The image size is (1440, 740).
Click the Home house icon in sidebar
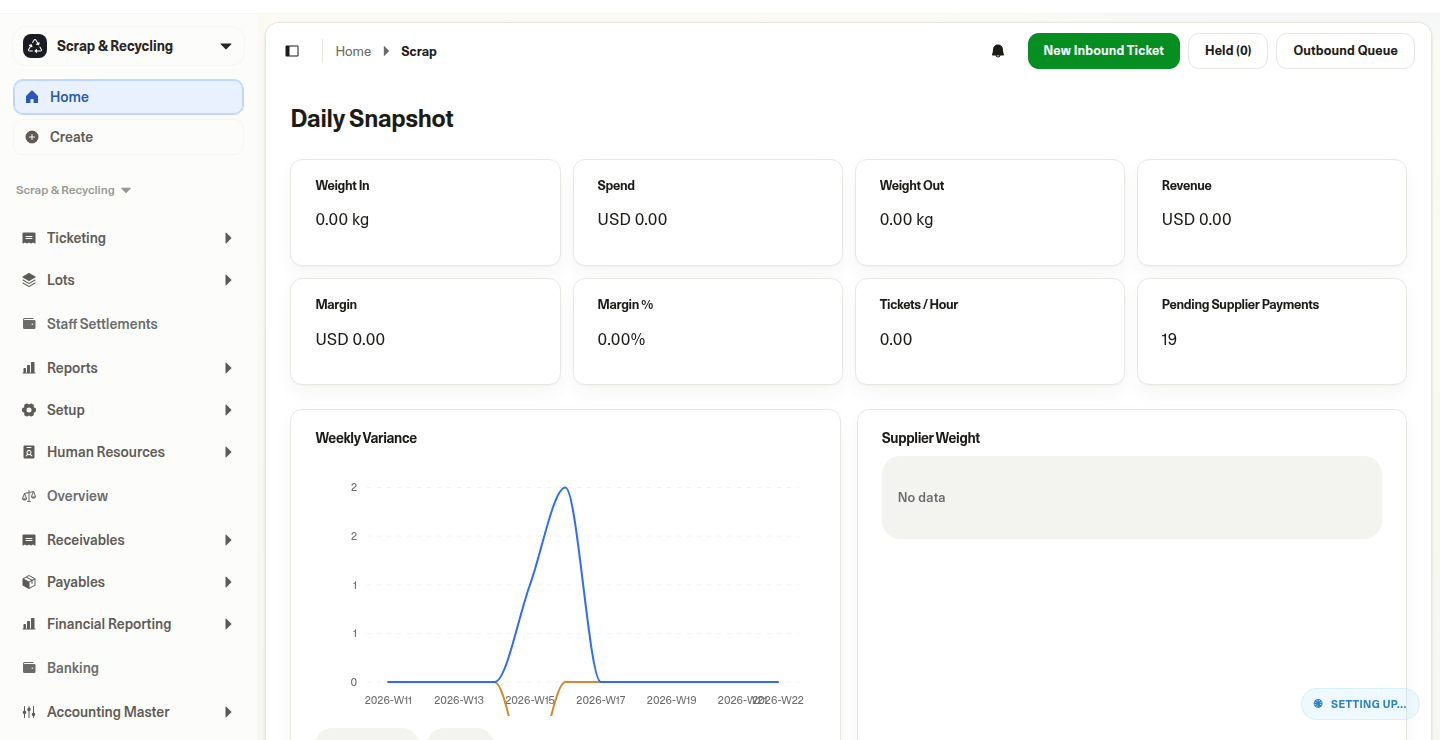click(32, 97)
